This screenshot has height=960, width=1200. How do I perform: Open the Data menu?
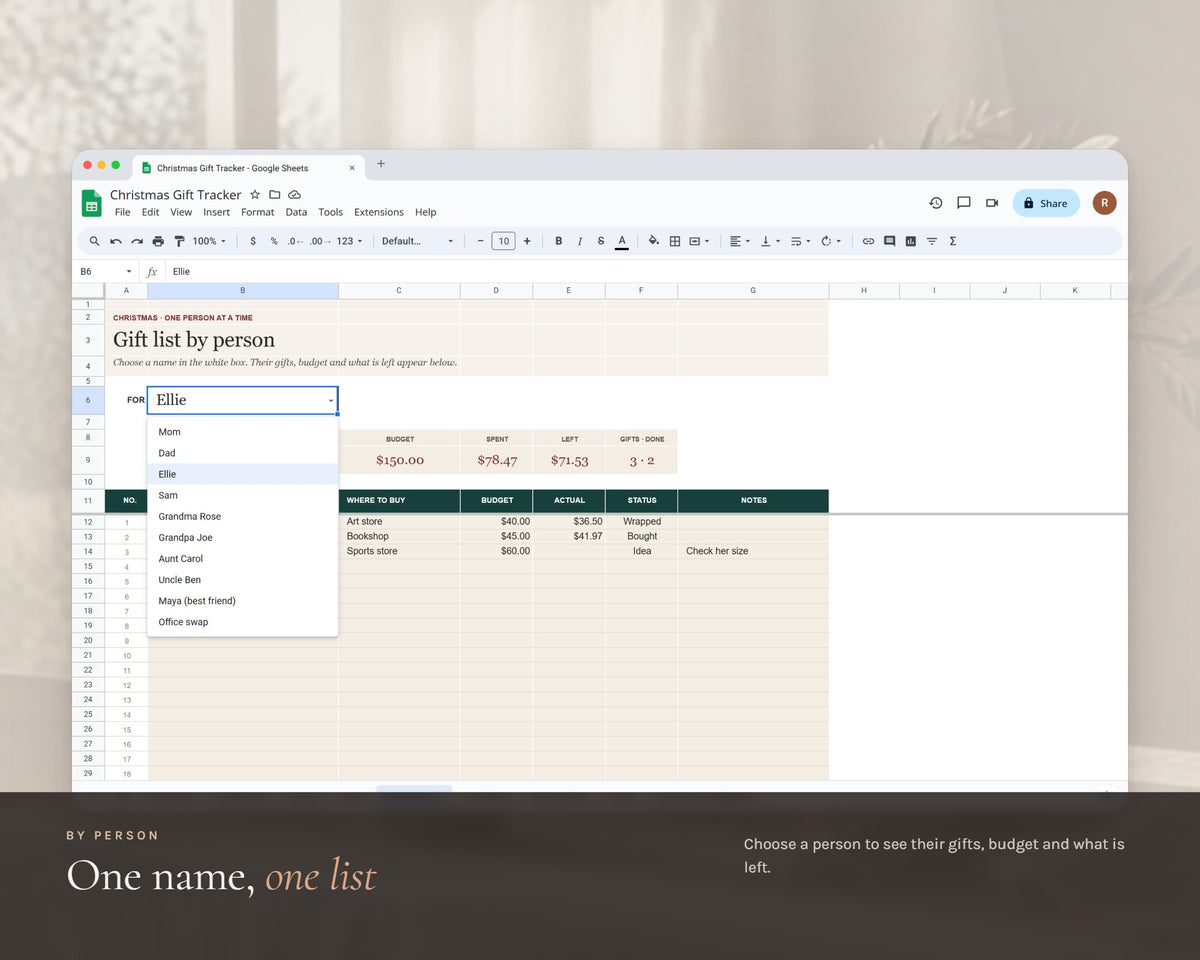tap(296, 212)
